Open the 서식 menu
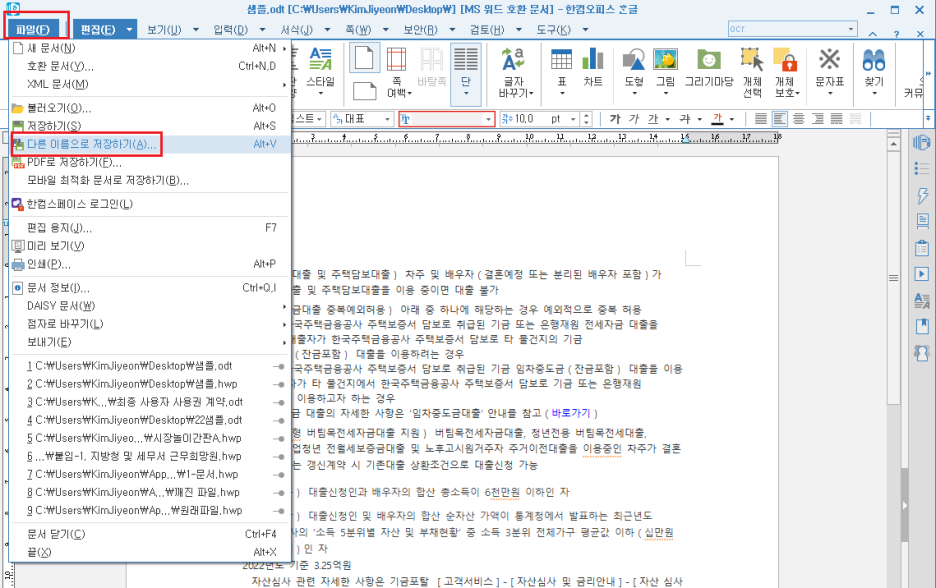 coord(297,29)
